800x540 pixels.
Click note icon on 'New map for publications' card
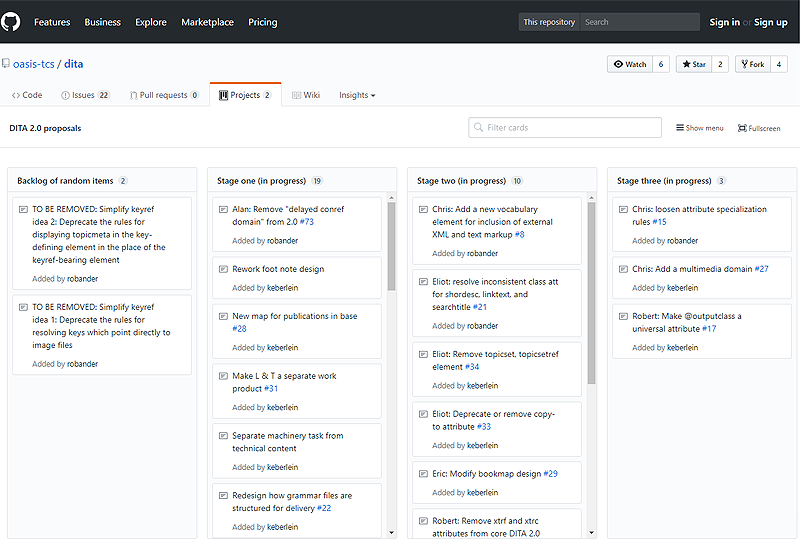[223, 316]
